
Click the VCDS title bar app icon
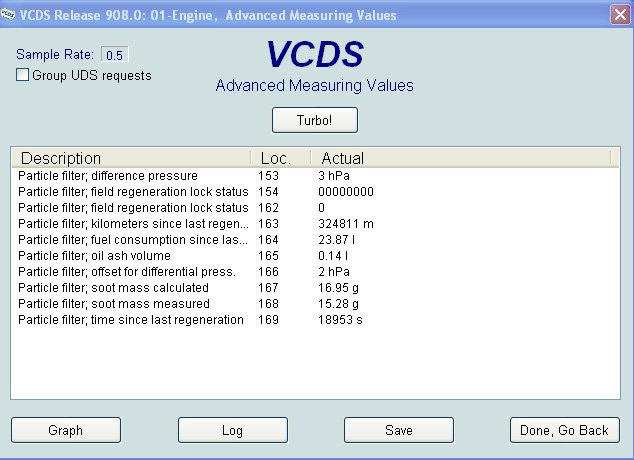(x=8, y=14)
